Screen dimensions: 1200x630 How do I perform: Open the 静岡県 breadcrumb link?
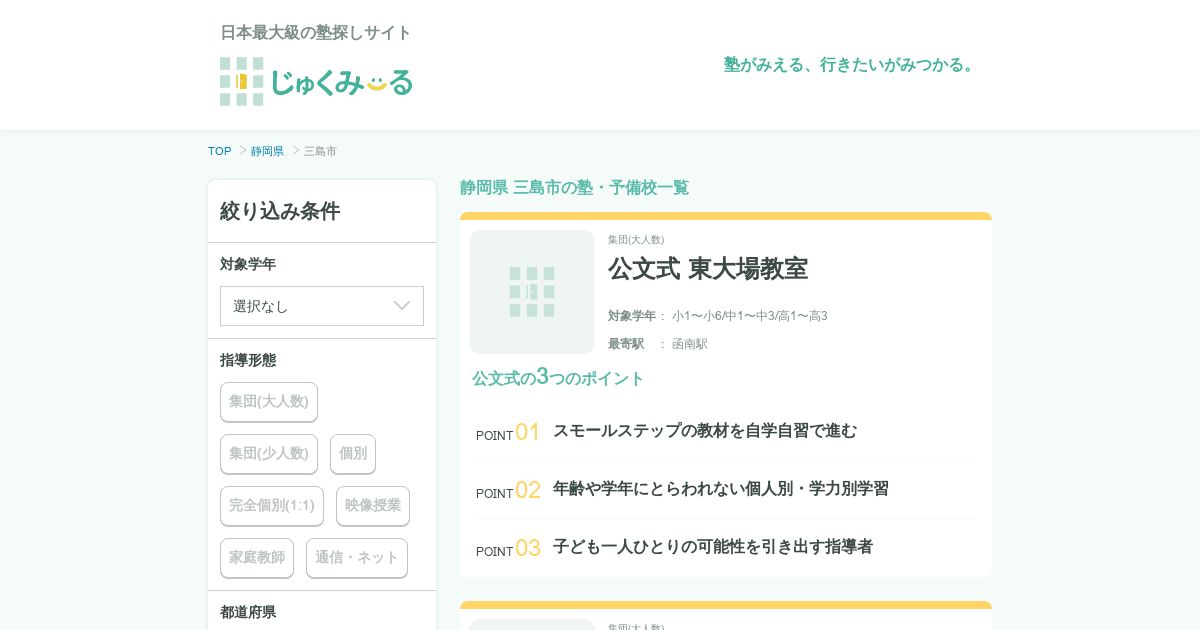tap(267, 151)
